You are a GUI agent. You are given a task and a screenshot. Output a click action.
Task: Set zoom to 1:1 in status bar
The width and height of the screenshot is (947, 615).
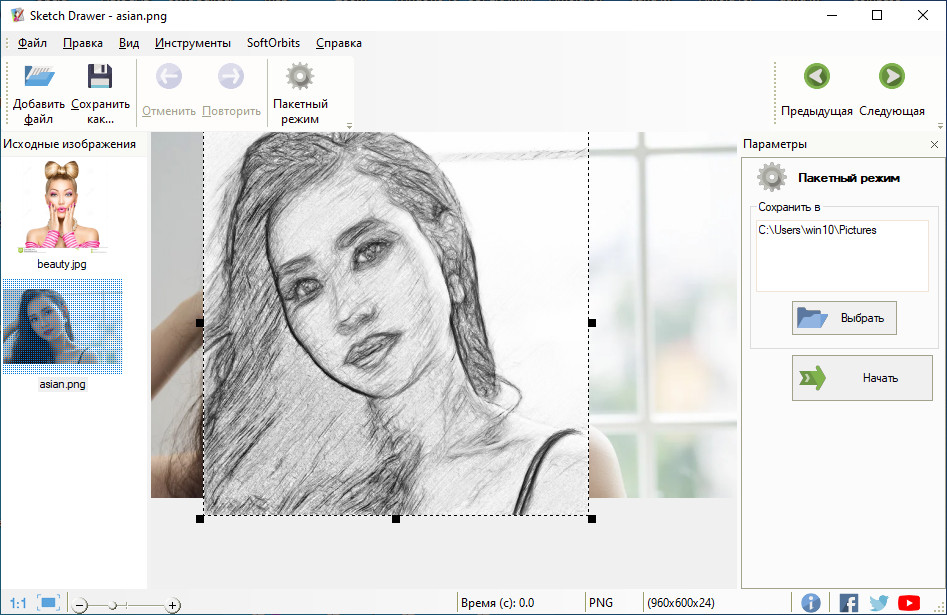[18, 603]
